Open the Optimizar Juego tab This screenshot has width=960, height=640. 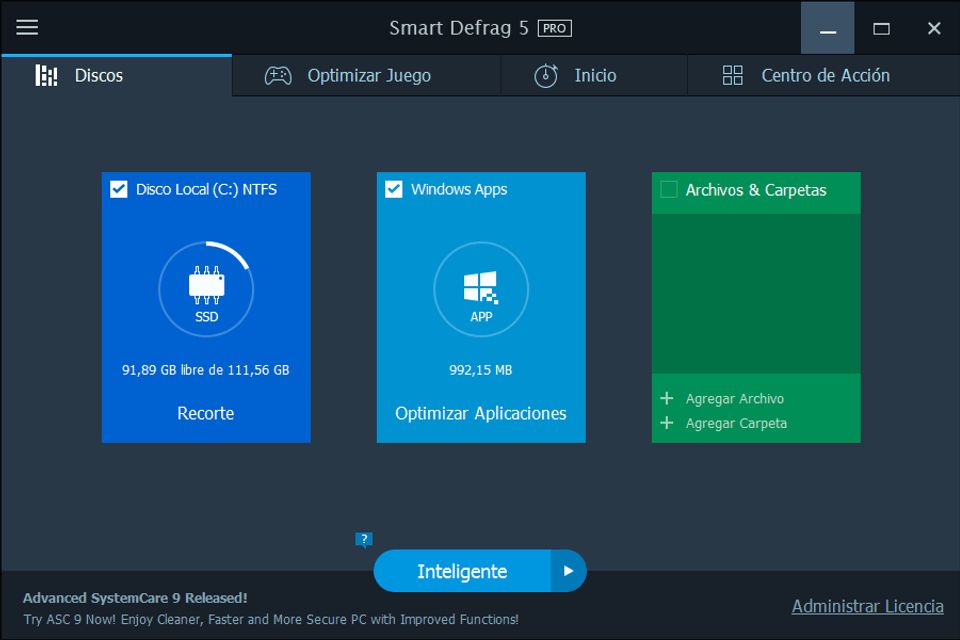[366, 75]
